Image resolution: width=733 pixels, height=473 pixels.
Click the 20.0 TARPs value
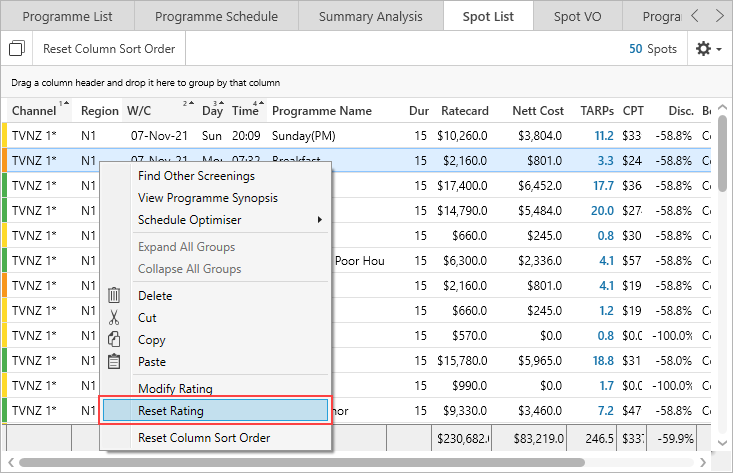click(602, 211)
